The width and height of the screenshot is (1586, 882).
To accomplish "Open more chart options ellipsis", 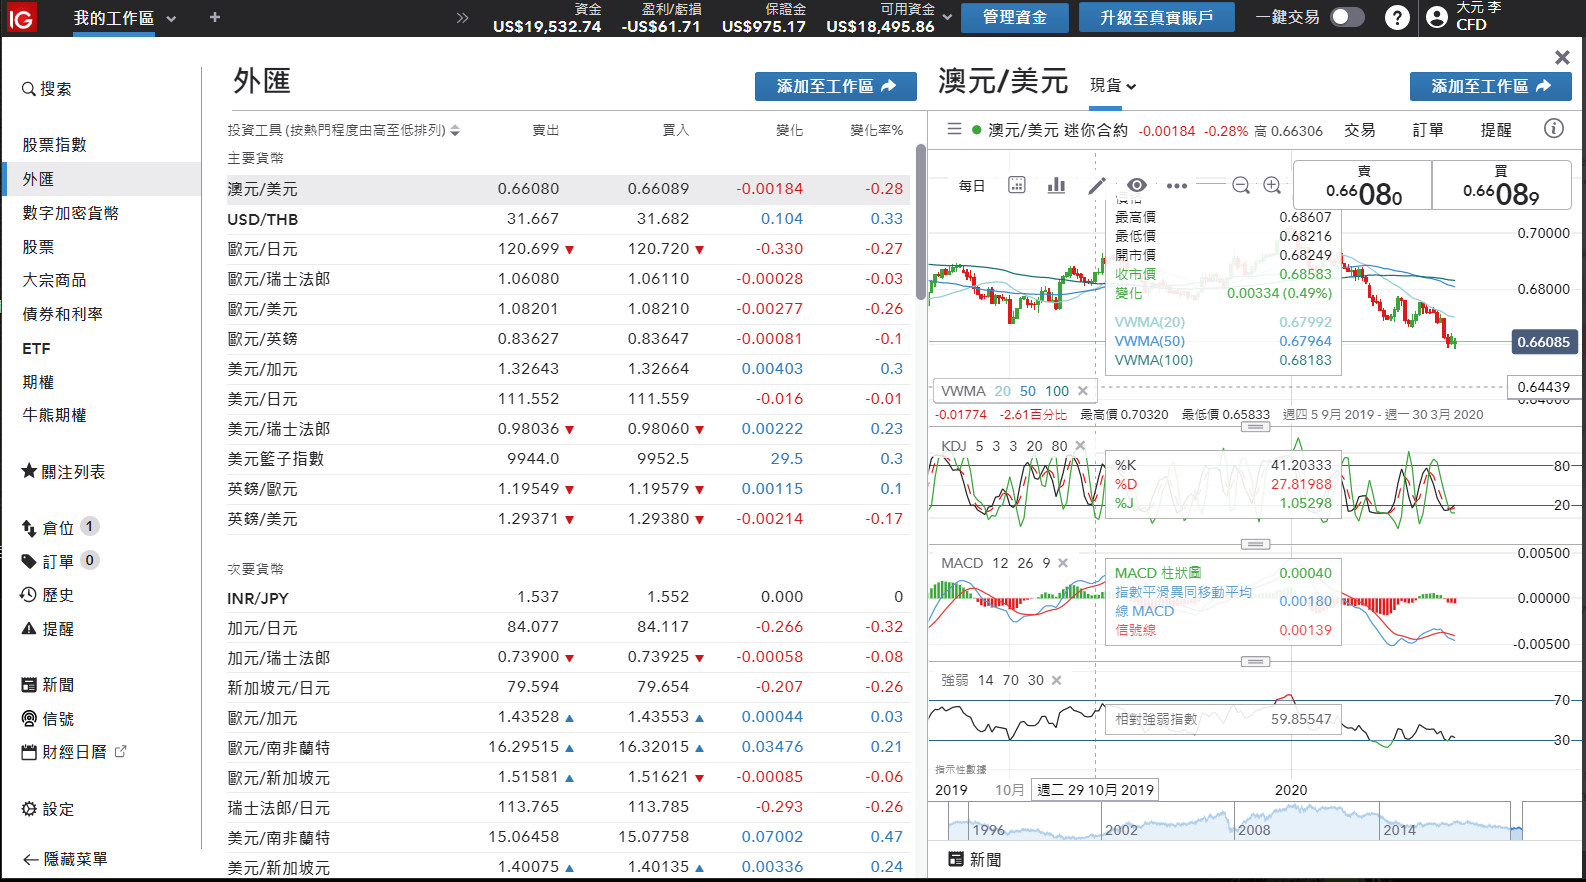I will (x=1177, y=185).
